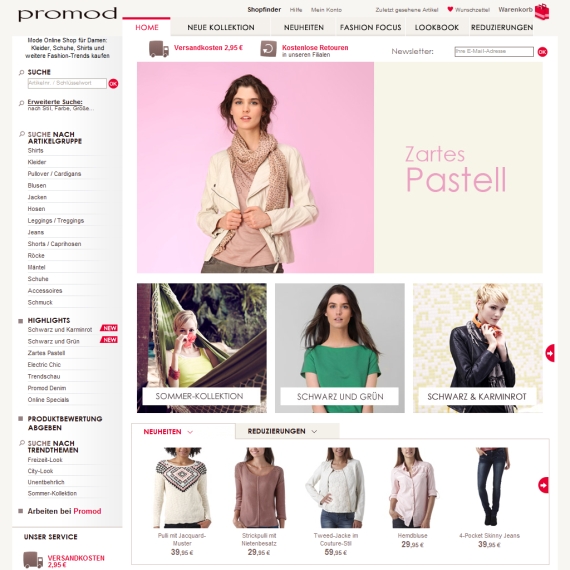The image size is (570, 570).
Task: Click the Arbeiten bei Promod link
Action: click(x=64, y=511)
